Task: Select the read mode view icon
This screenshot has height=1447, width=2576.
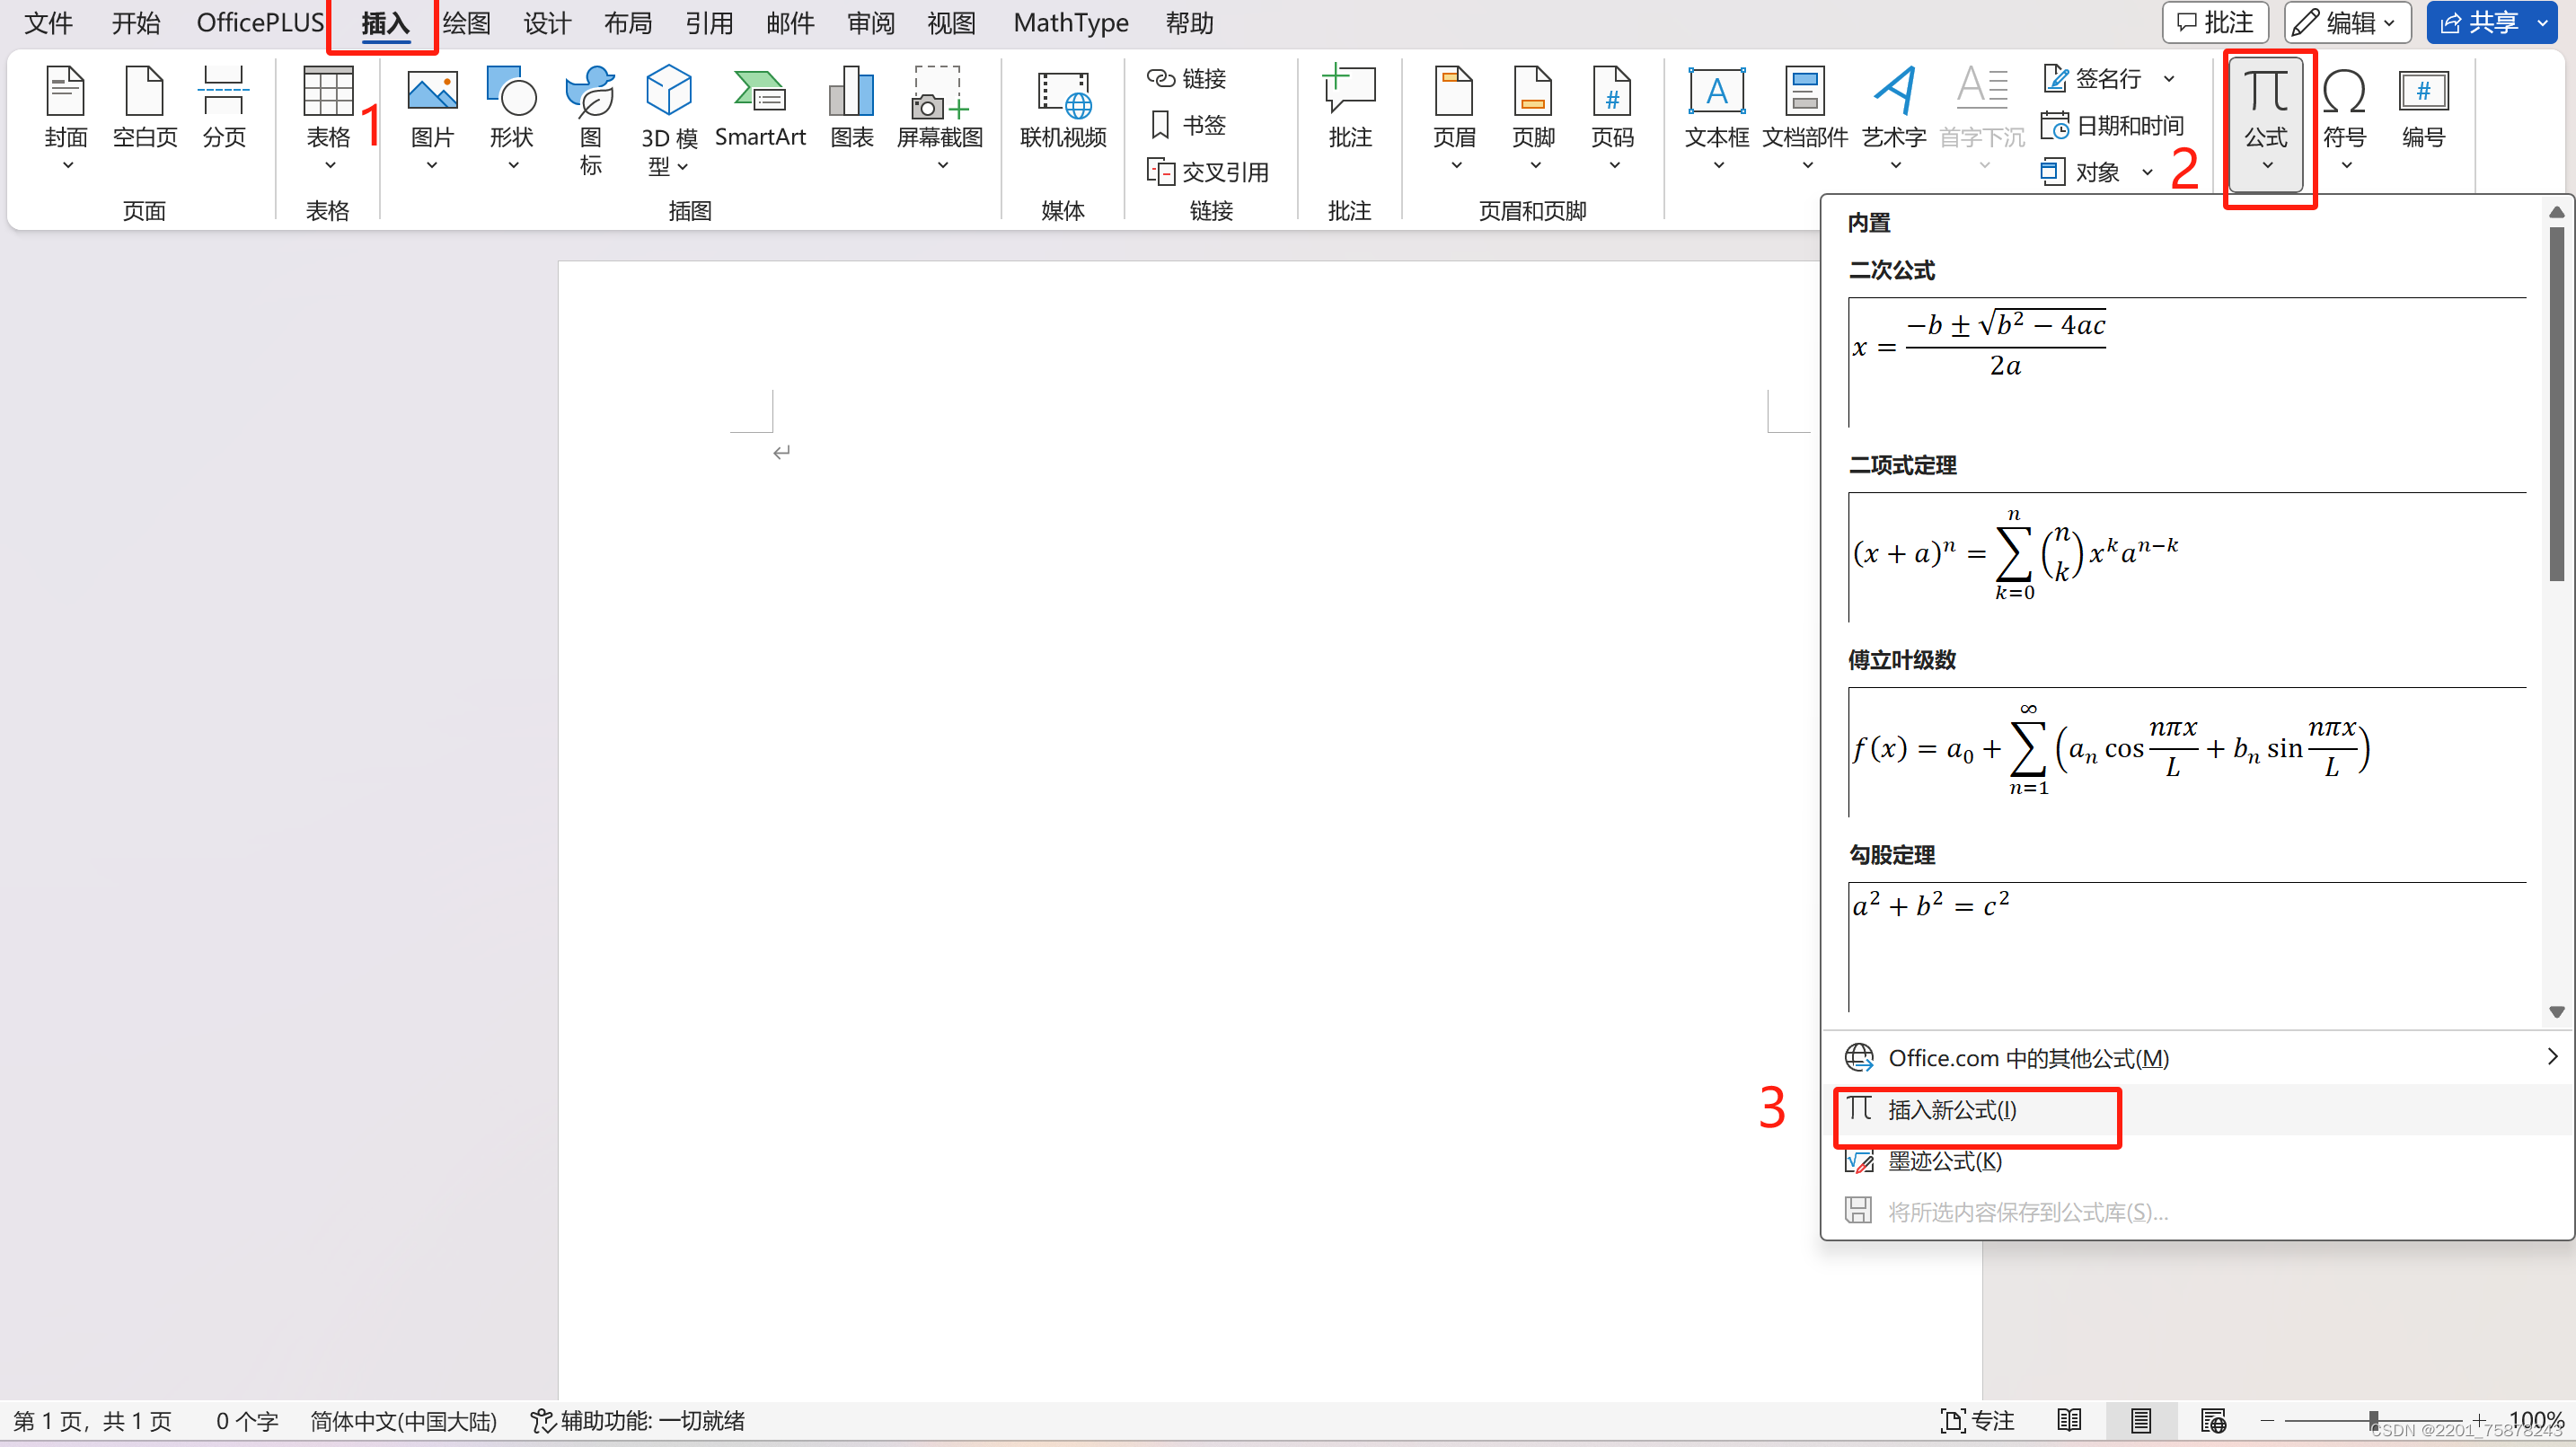Action: click(2069, 1420)
